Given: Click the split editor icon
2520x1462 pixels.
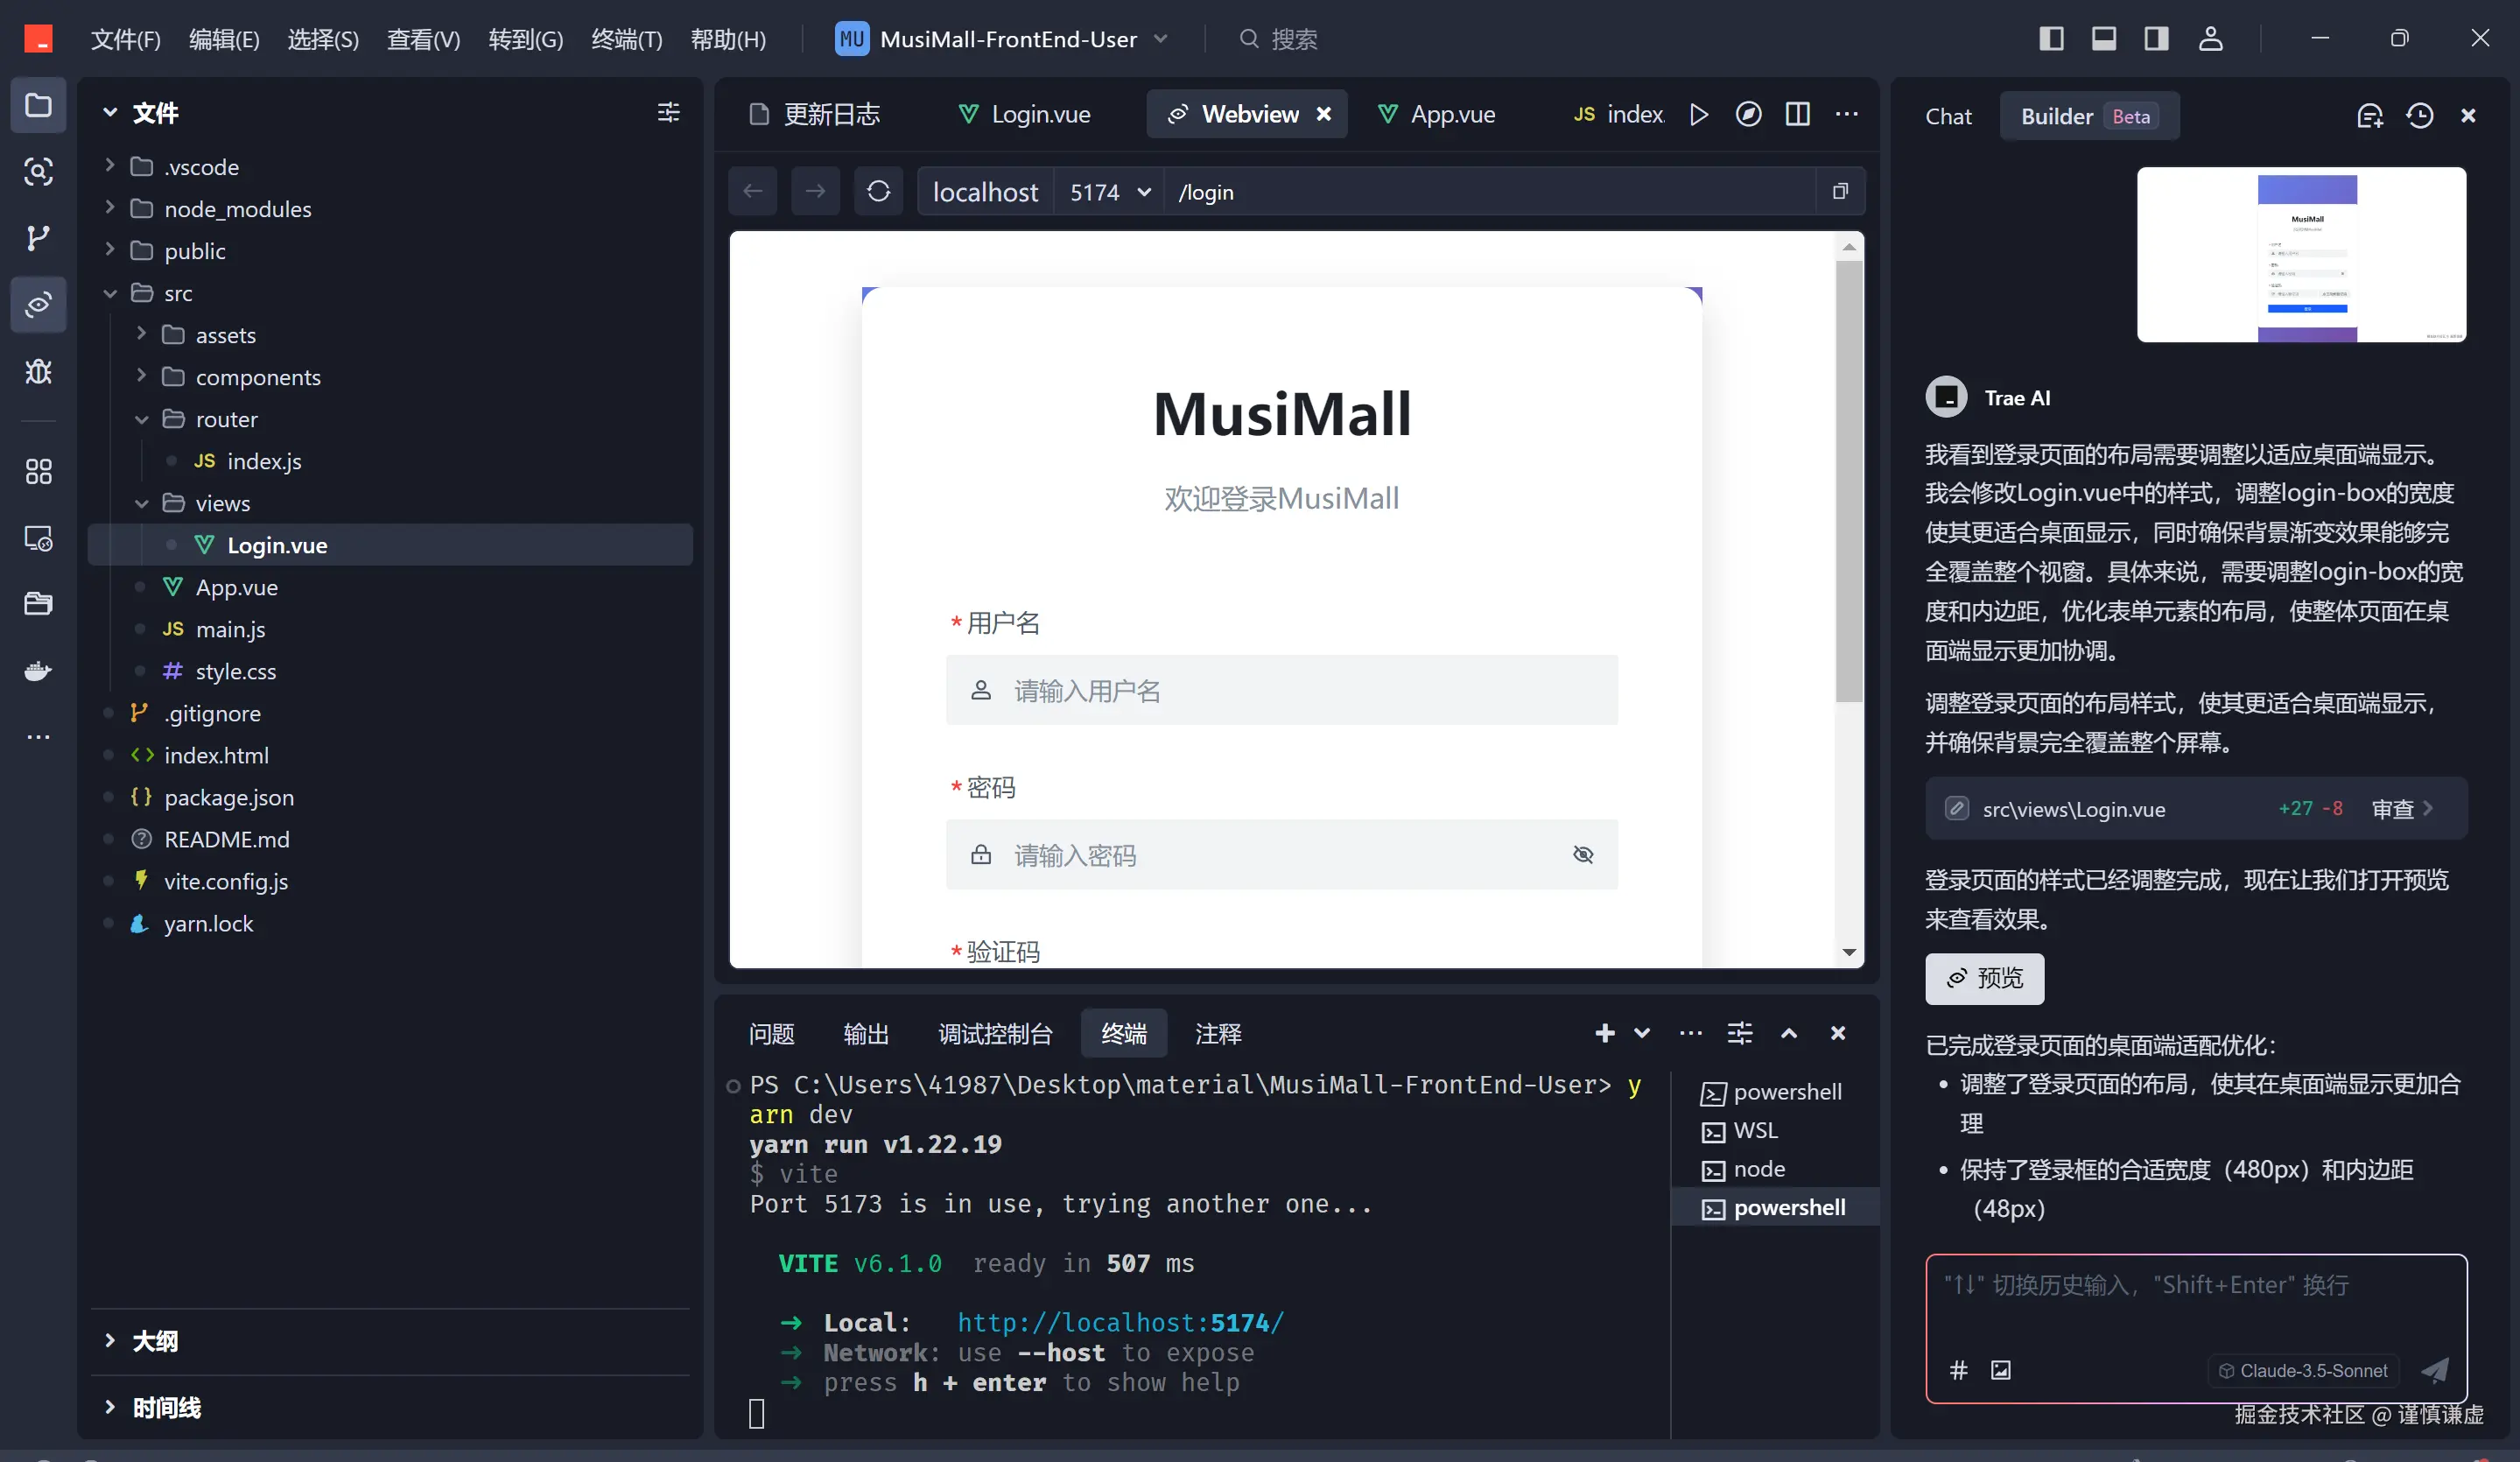Looking at the screenshot, I should point(1797,114).
